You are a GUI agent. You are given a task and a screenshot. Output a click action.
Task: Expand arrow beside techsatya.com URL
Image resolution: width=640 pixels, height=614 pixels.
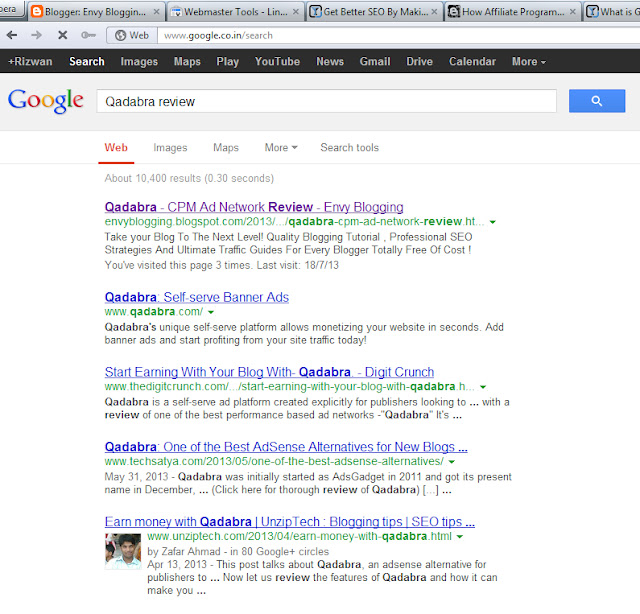(451, 462)
